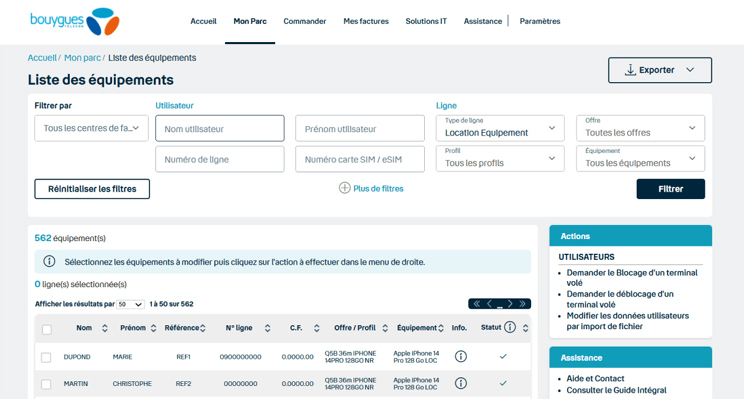Screen dimensions: 744x399
Task: Jump to last results page arrow
Action: (522, 304)
